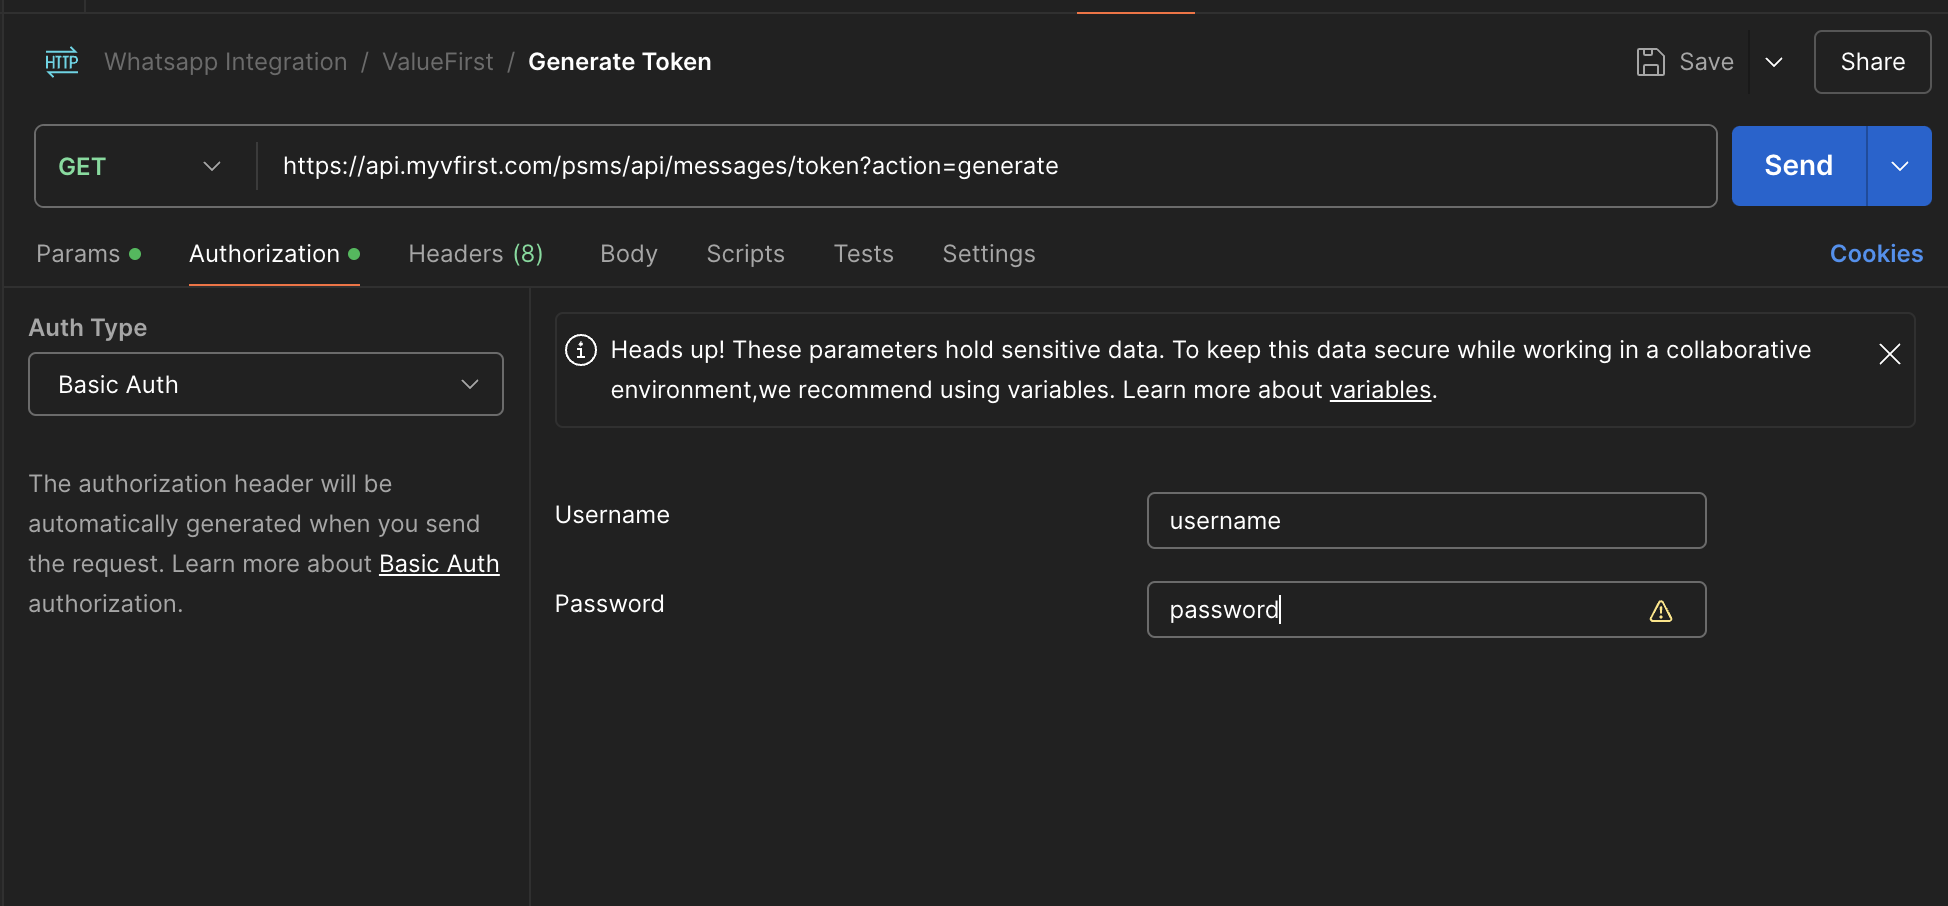Switch to the Params tab
This screenshot has width=1948, height=906.
78,254
